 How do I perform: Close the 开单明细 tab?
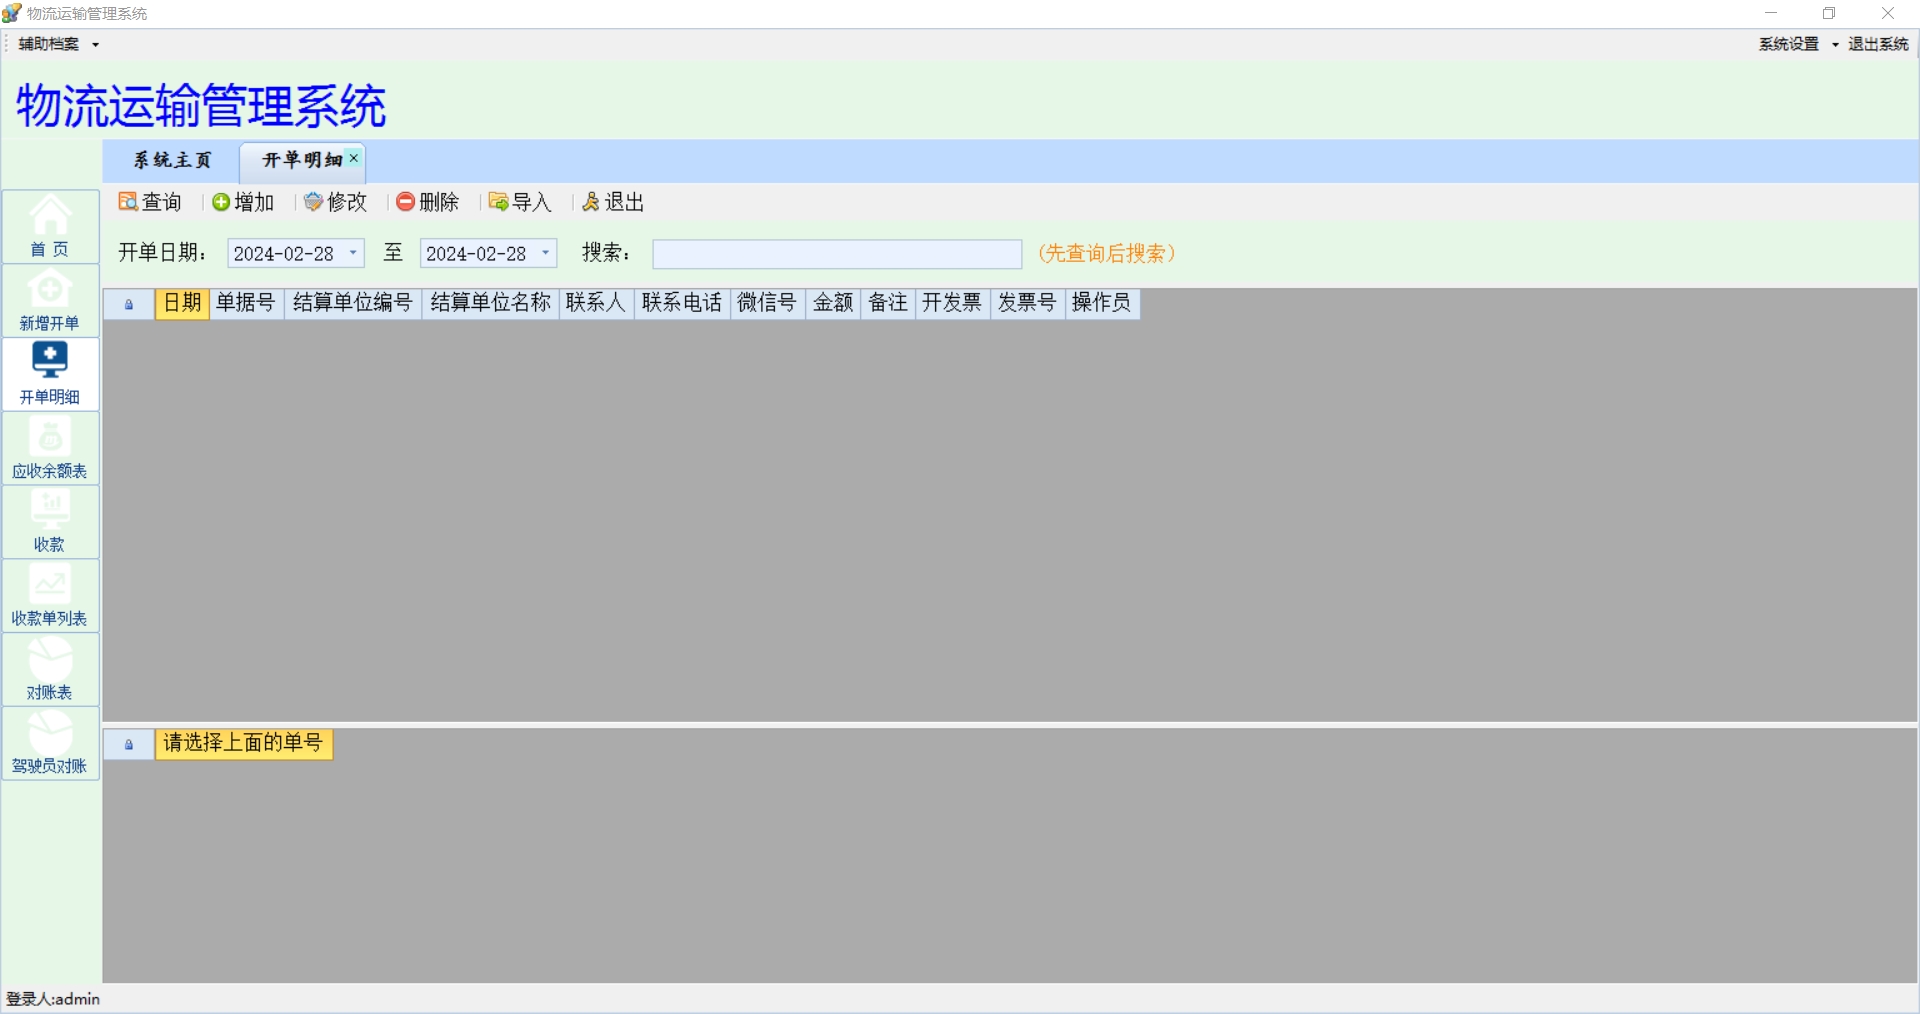[353, 158]
